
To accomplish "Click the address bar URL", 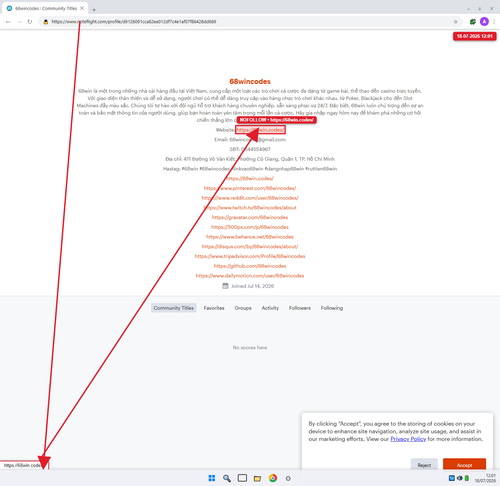I will tap(134, 22).
